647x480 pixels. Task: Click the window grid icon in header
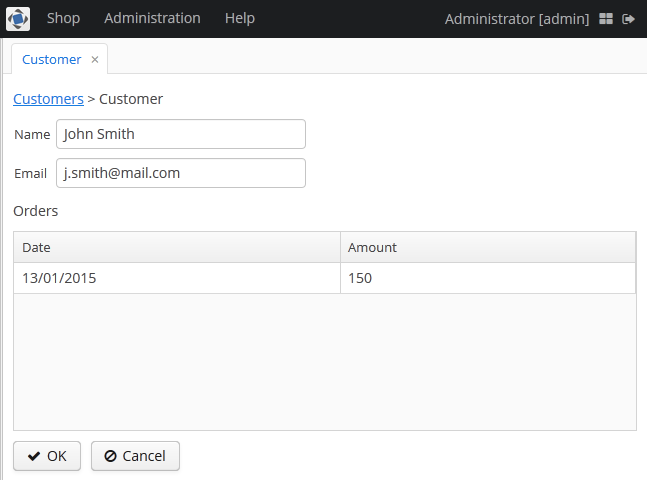point(607,19)
